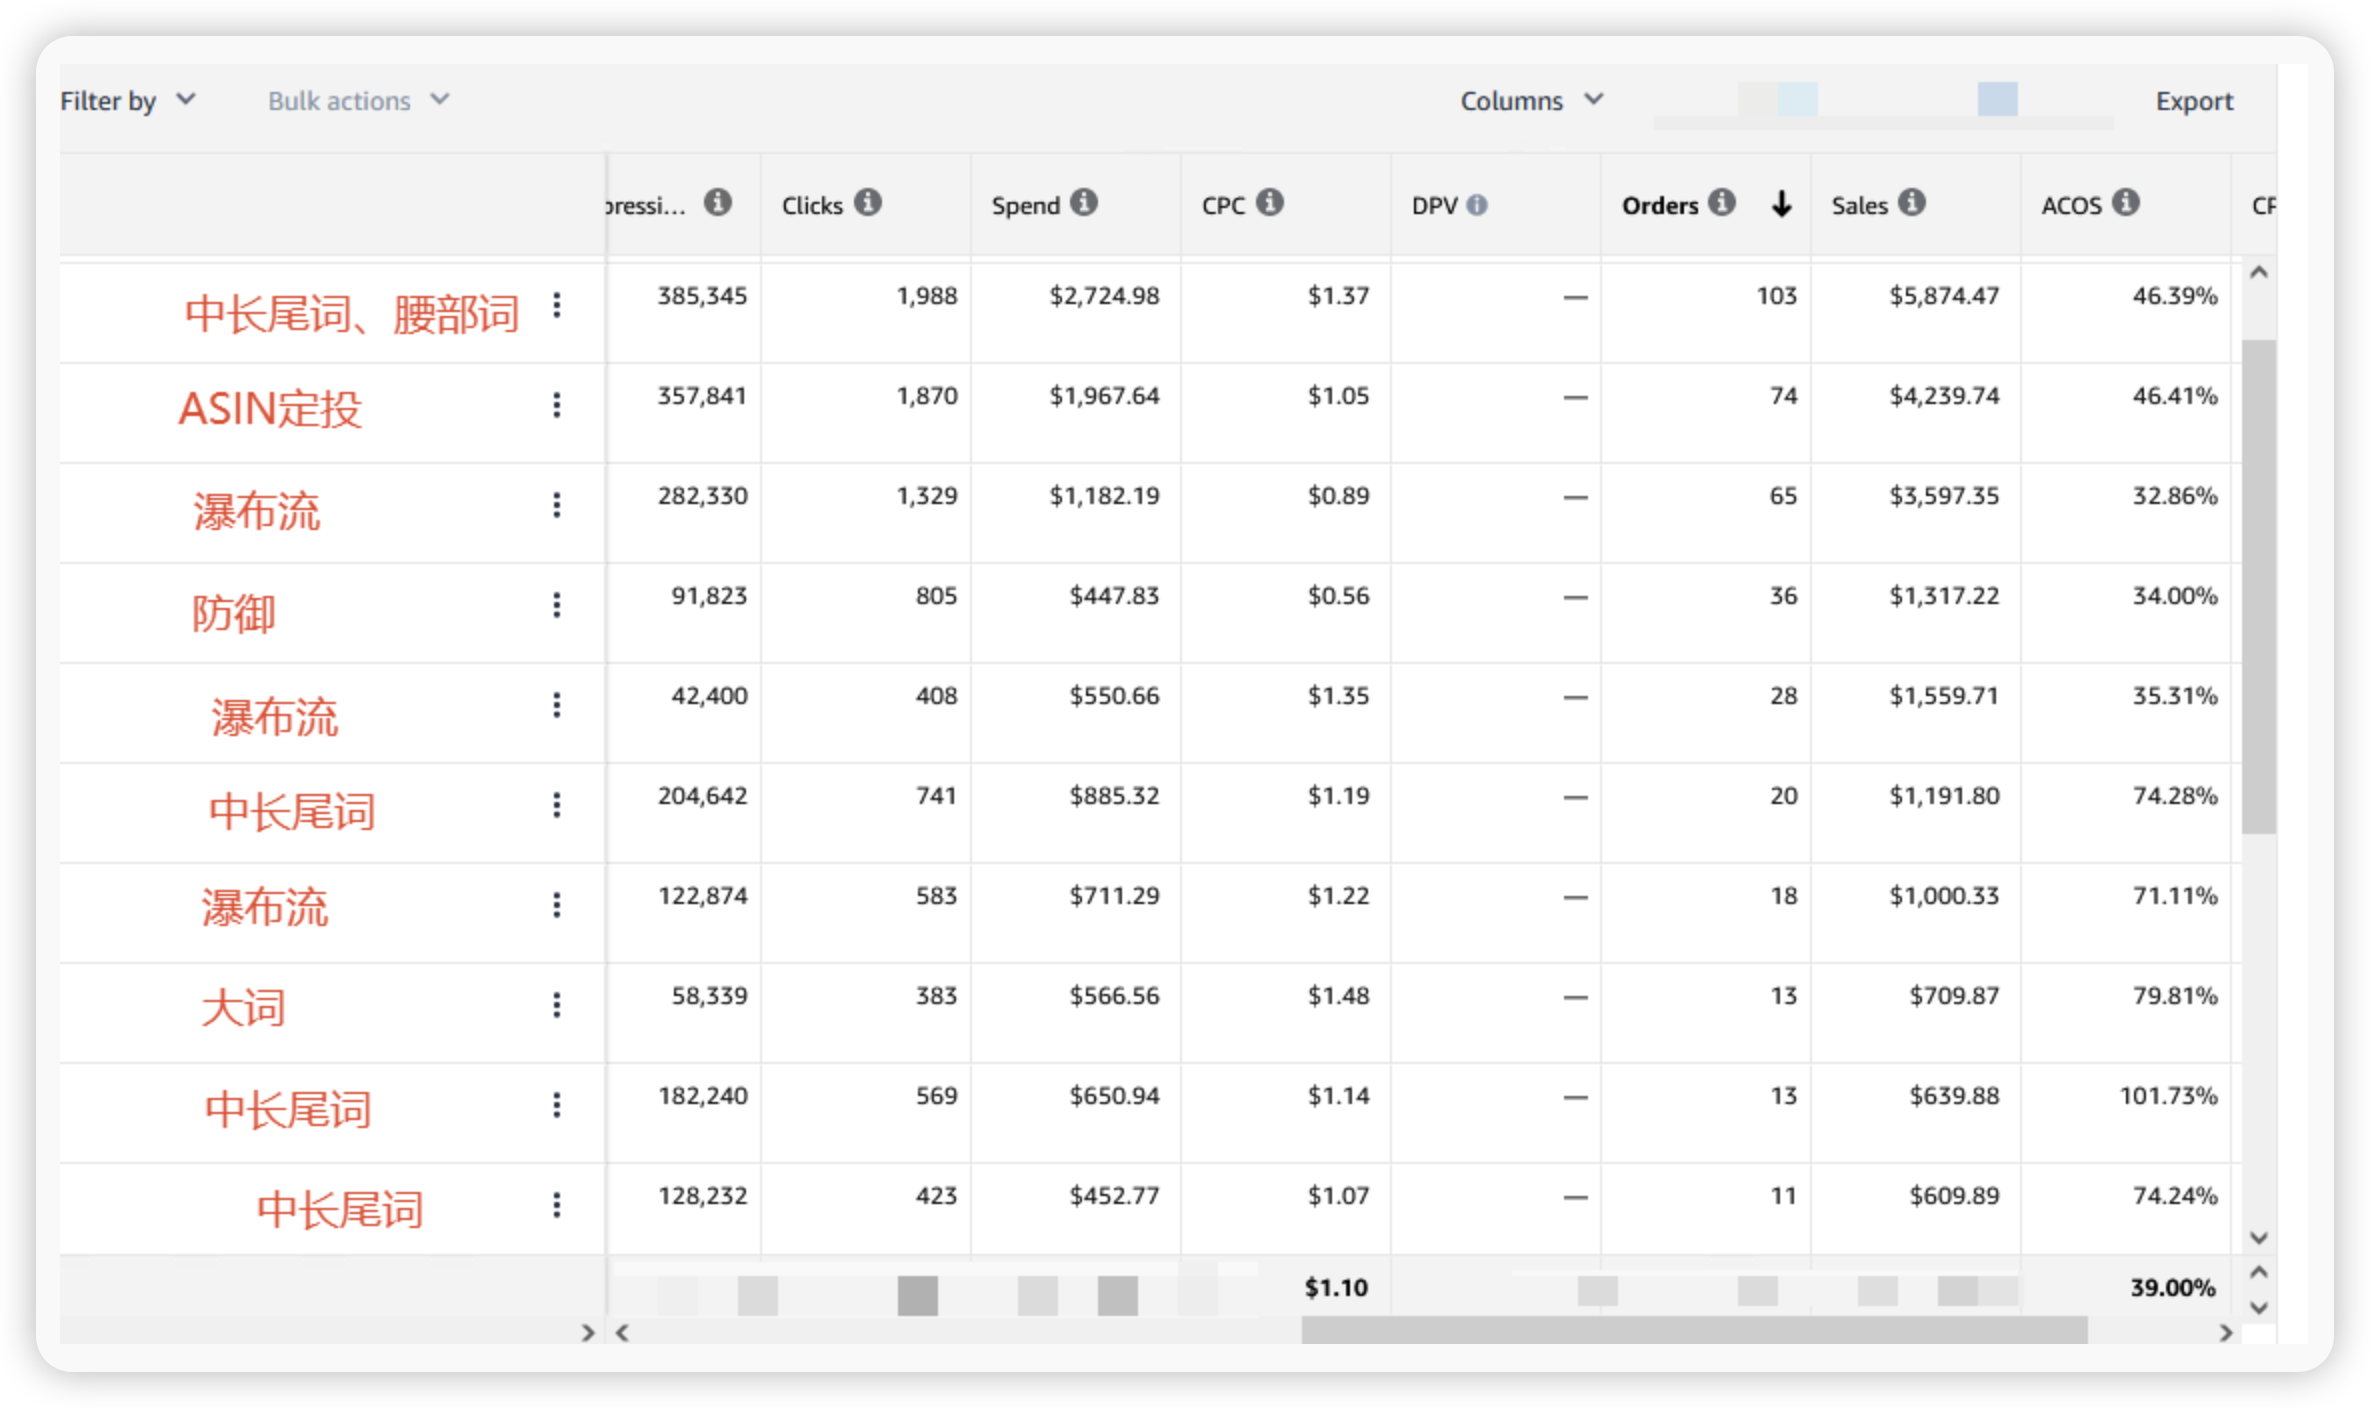The height and width of the screenshot is (1408, 2370).
Task: Click the horizontal scrollbar thumb below the table
Action: coord(1694,1331)
